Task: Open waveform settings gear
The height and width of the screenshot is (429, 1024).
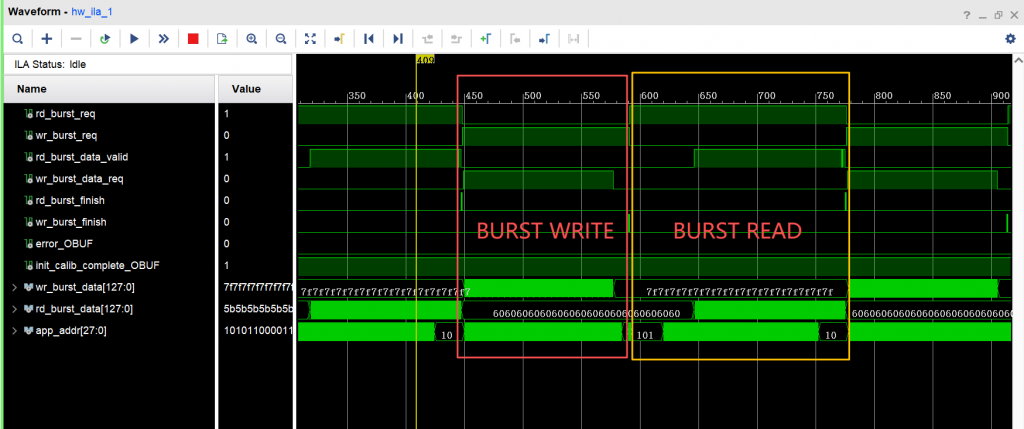Action: tap(1009, 39)
